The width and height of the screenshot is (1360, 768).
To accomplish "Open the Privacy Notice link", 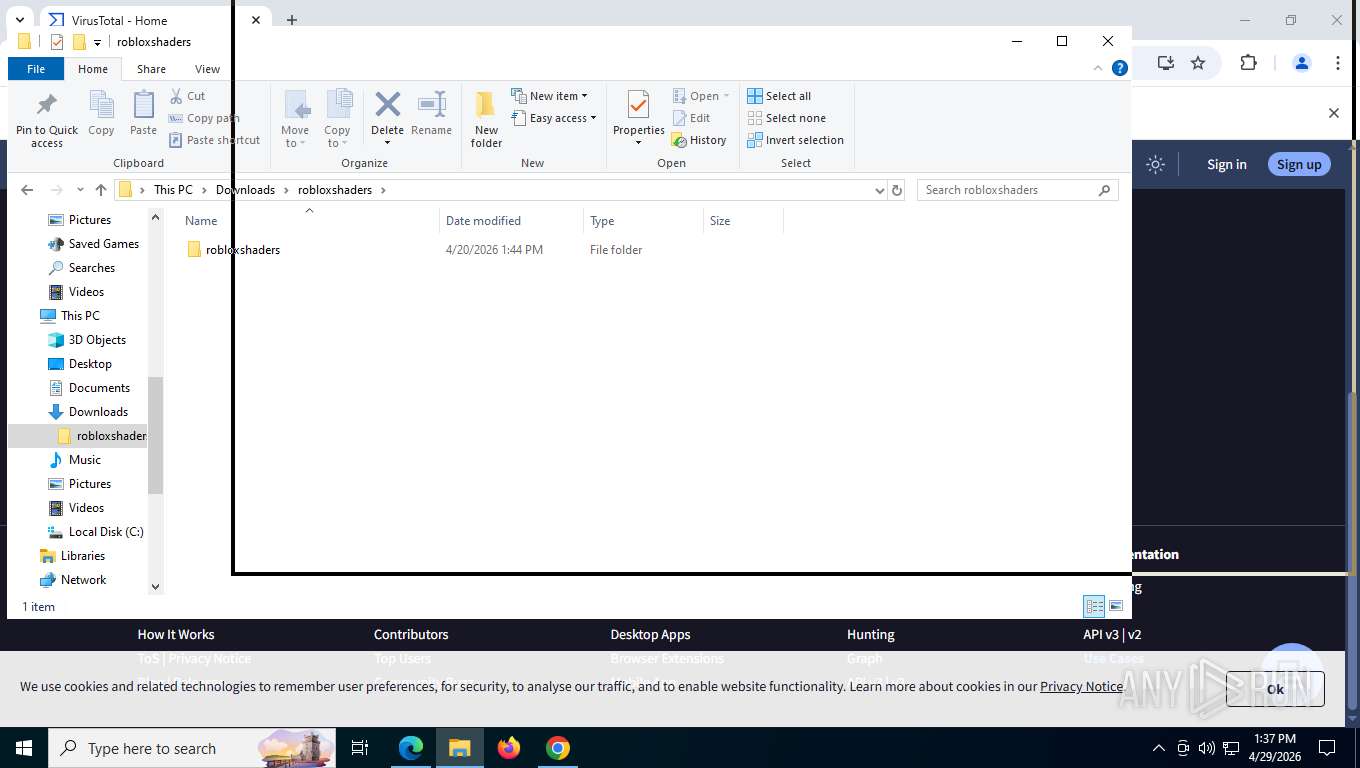I will pyautogui.click(x=1081, y=686).
